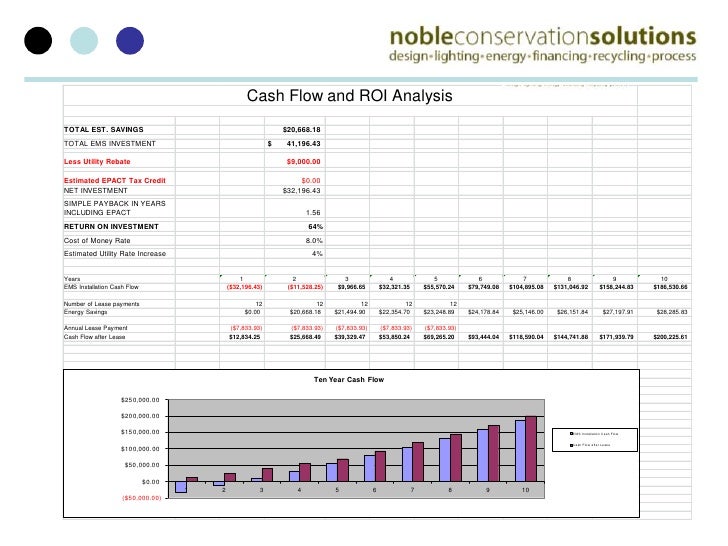The height and width of the screenshot is (546, 728).
Task: Click the 'Number of Lease payments' row label
Action: 101,304
